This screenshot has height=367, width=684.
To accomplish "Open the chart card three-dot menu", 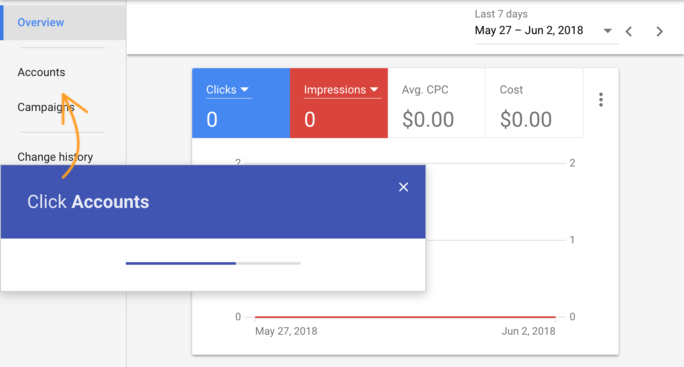I will (601, 100).
